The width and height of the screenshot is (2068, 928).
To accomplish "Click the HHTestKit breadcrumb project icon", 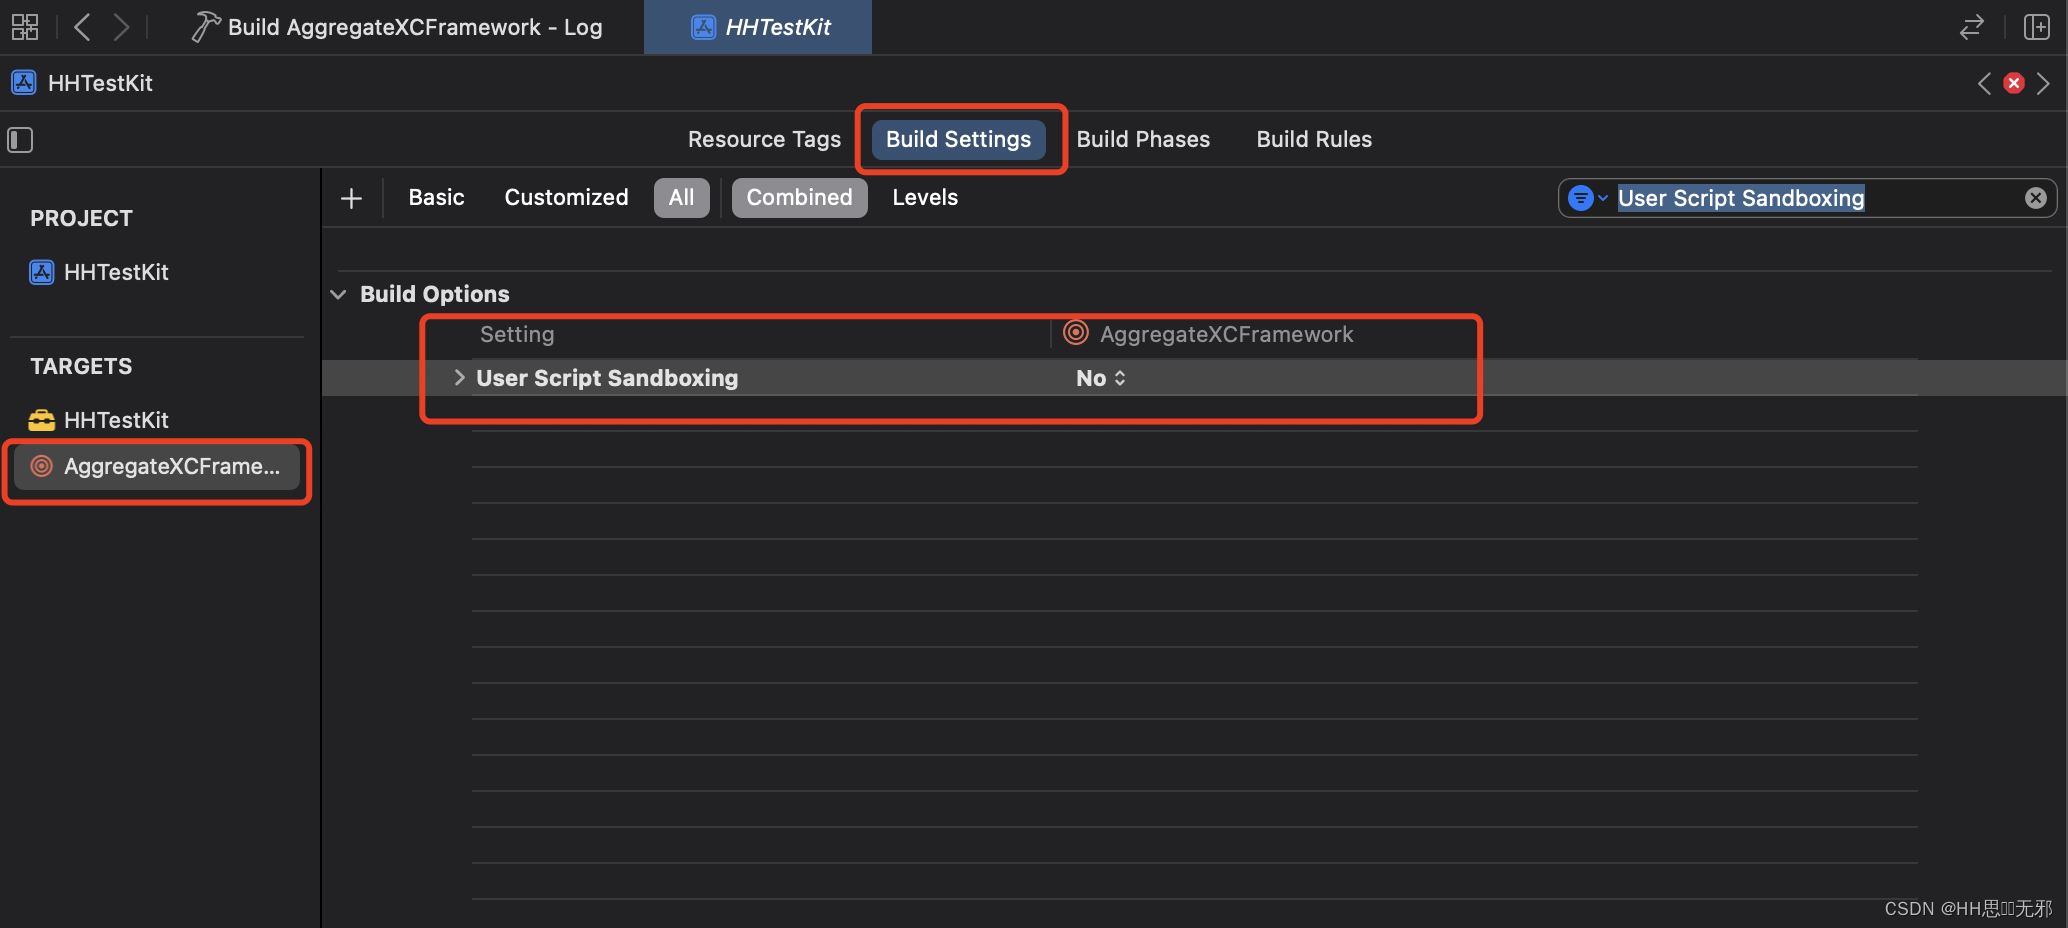I will pos(24,83).
